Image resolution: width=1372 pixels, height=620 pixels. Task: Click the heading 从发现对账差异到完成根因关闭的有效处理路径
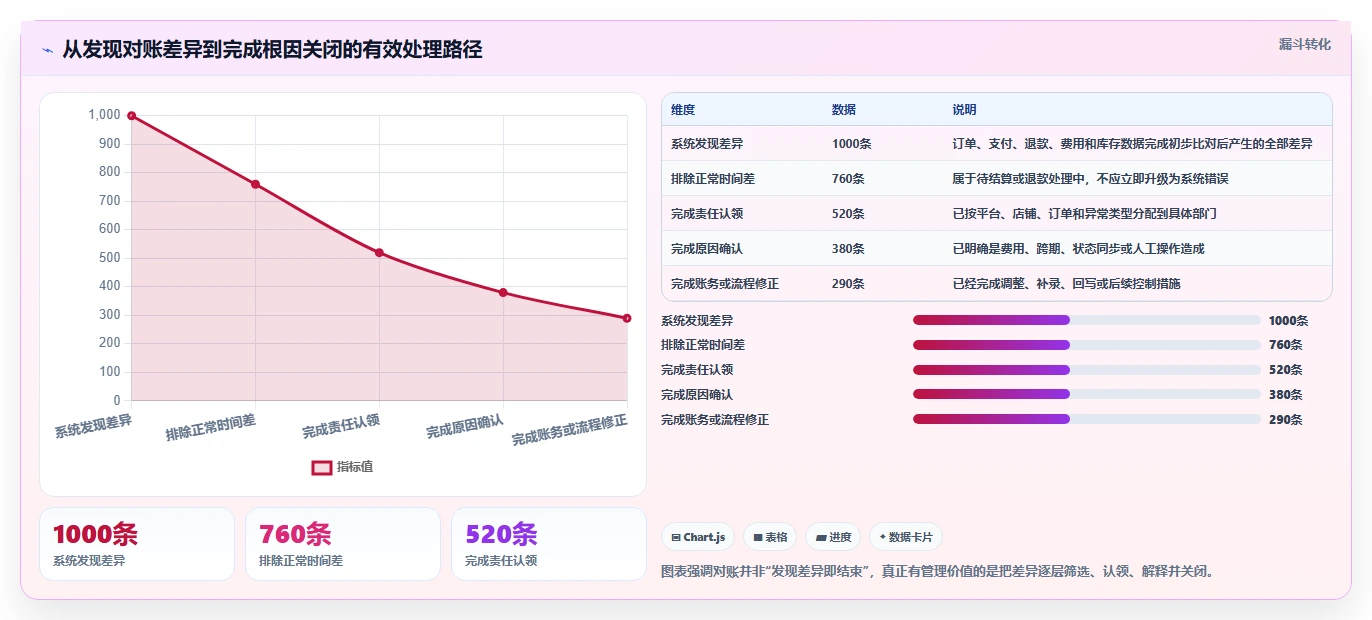pyautogui.click(x=272, y=50)
